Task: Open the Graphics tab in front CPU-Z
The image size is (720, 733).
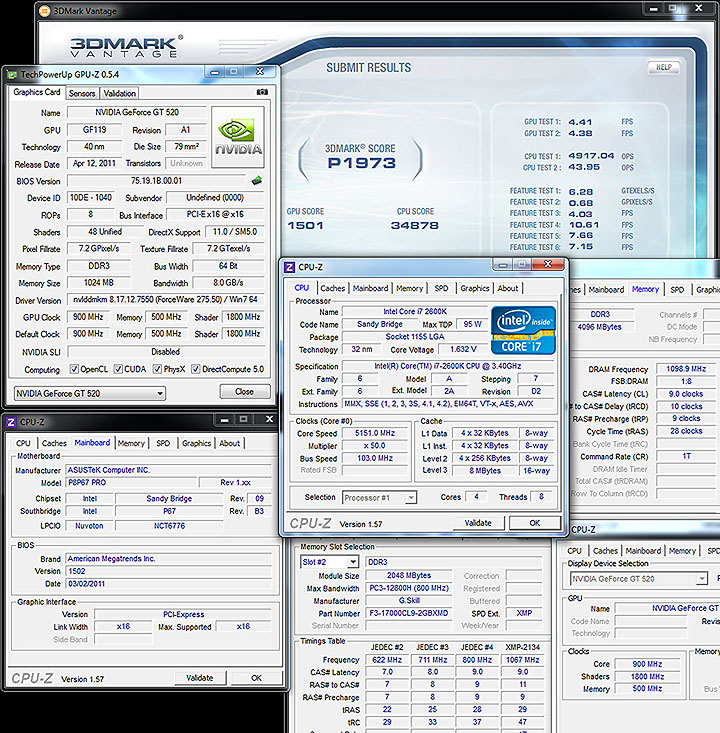Action: click(475, 288)
